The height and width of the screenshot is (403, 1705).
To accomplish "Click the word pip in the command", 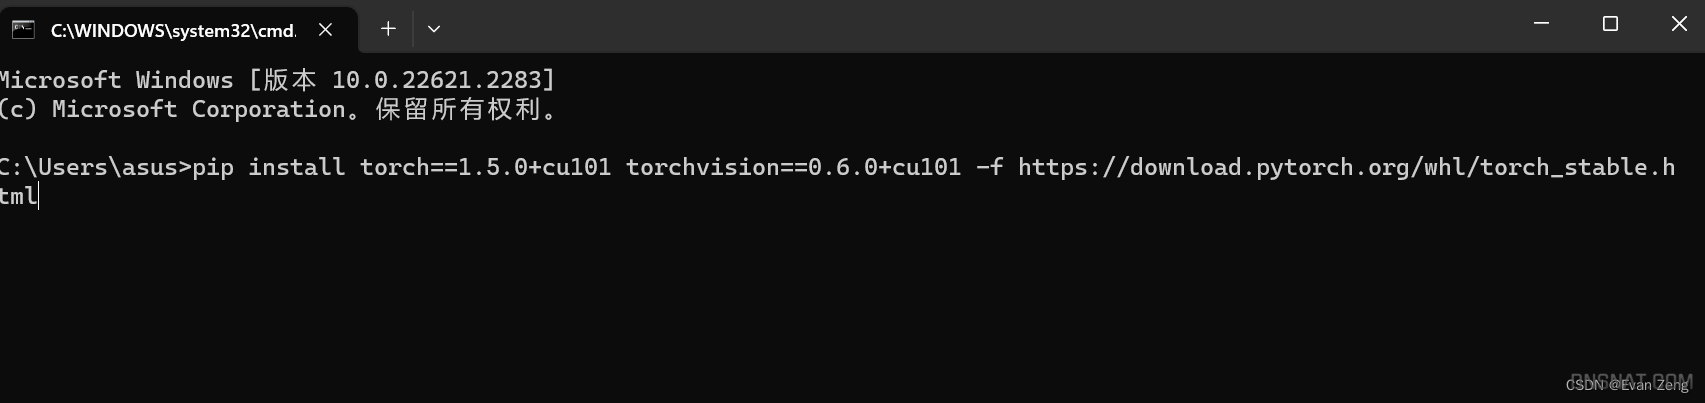I will click(212, 167).
